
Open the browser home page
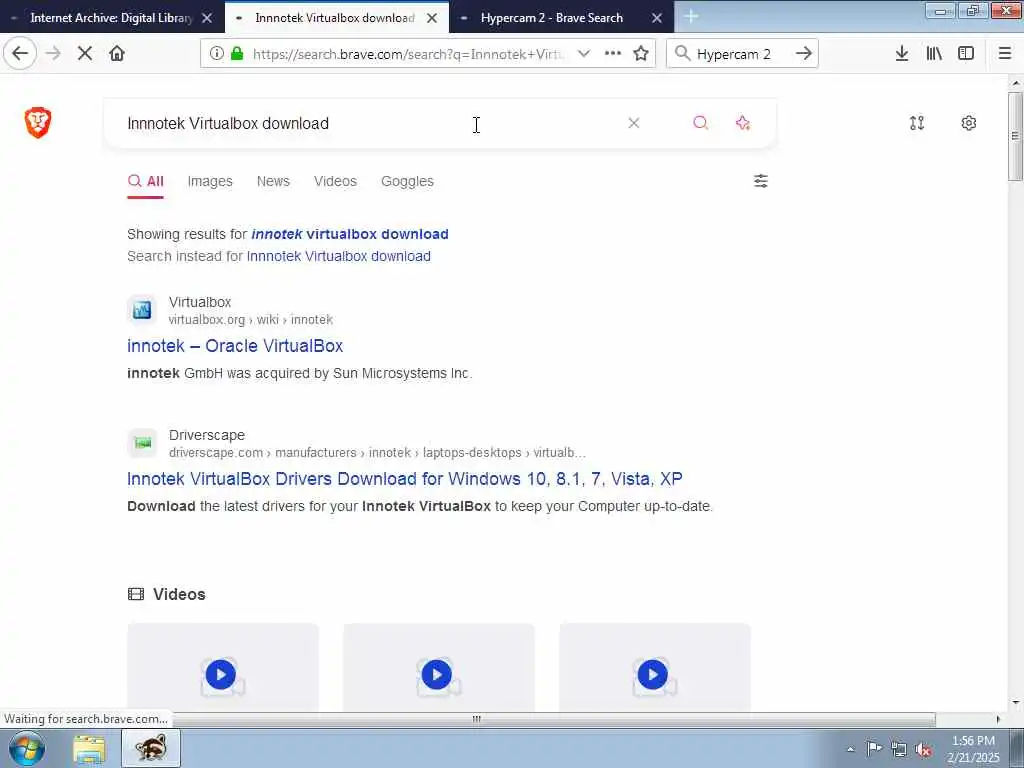click(x=117, y=54)
